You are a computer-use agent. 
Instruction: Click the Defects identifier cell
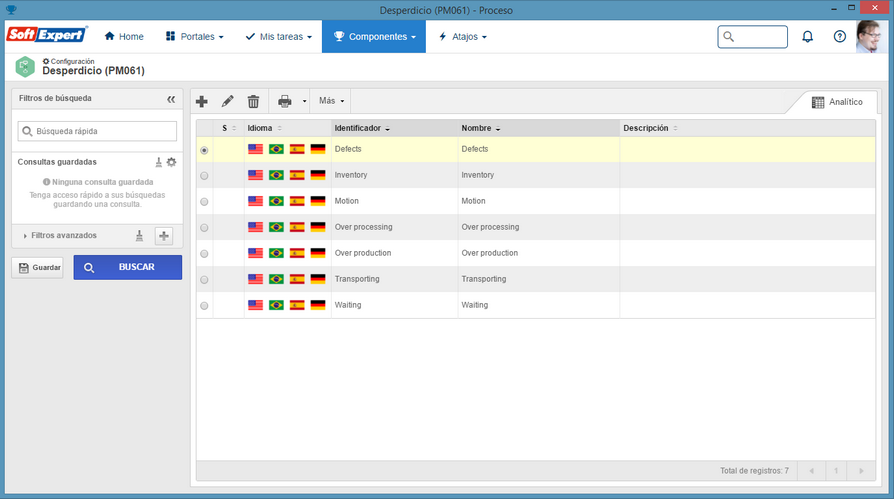[x=395, y=149]
